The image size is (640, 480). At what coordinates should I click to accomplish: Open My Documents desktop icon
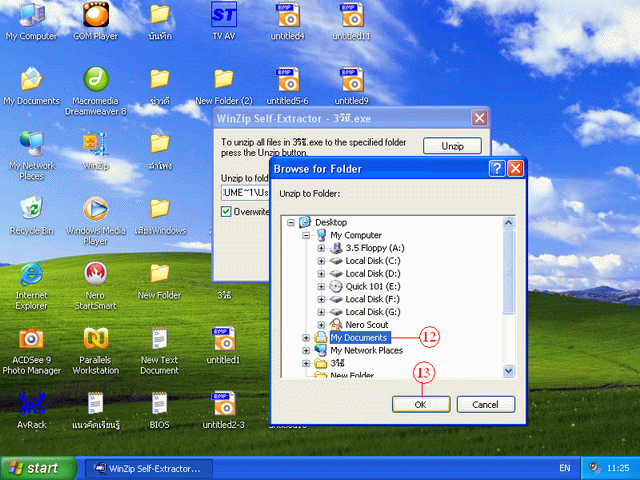click(31, 86)
